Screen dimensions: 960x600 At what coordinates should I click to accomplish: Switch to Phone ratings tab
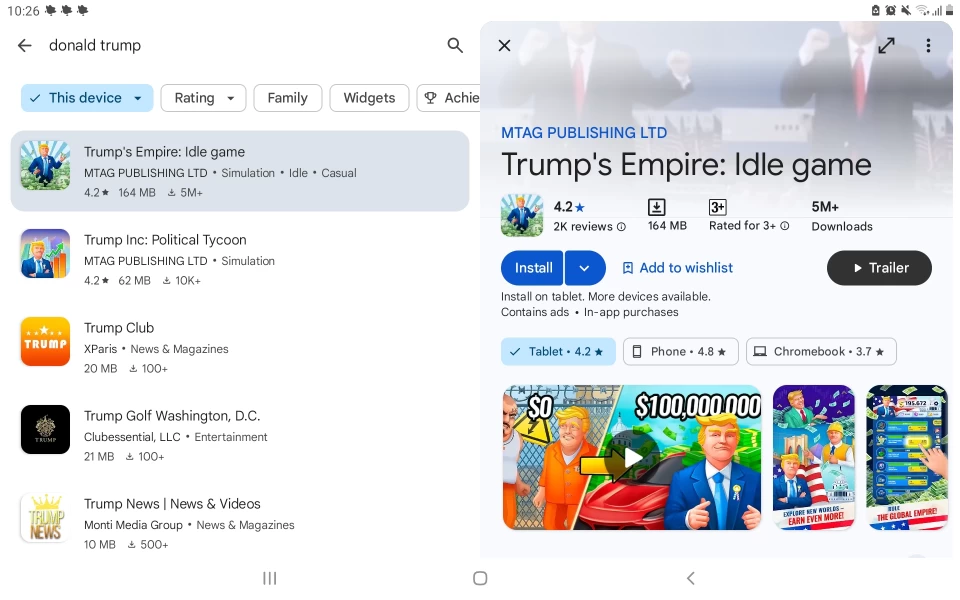(x=680, y=352)
